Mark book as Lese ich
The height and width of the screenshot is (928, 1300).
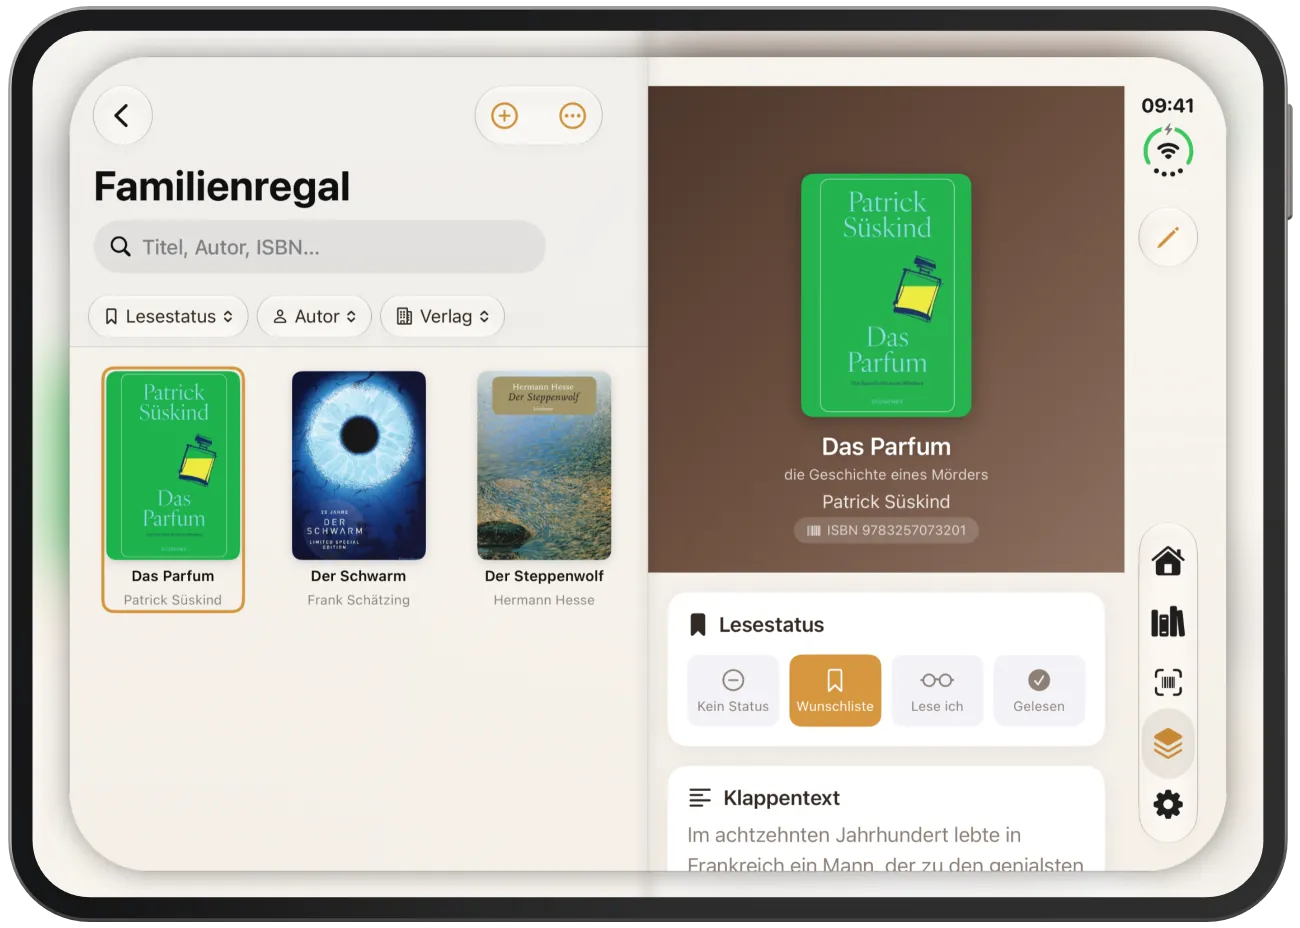937,691
